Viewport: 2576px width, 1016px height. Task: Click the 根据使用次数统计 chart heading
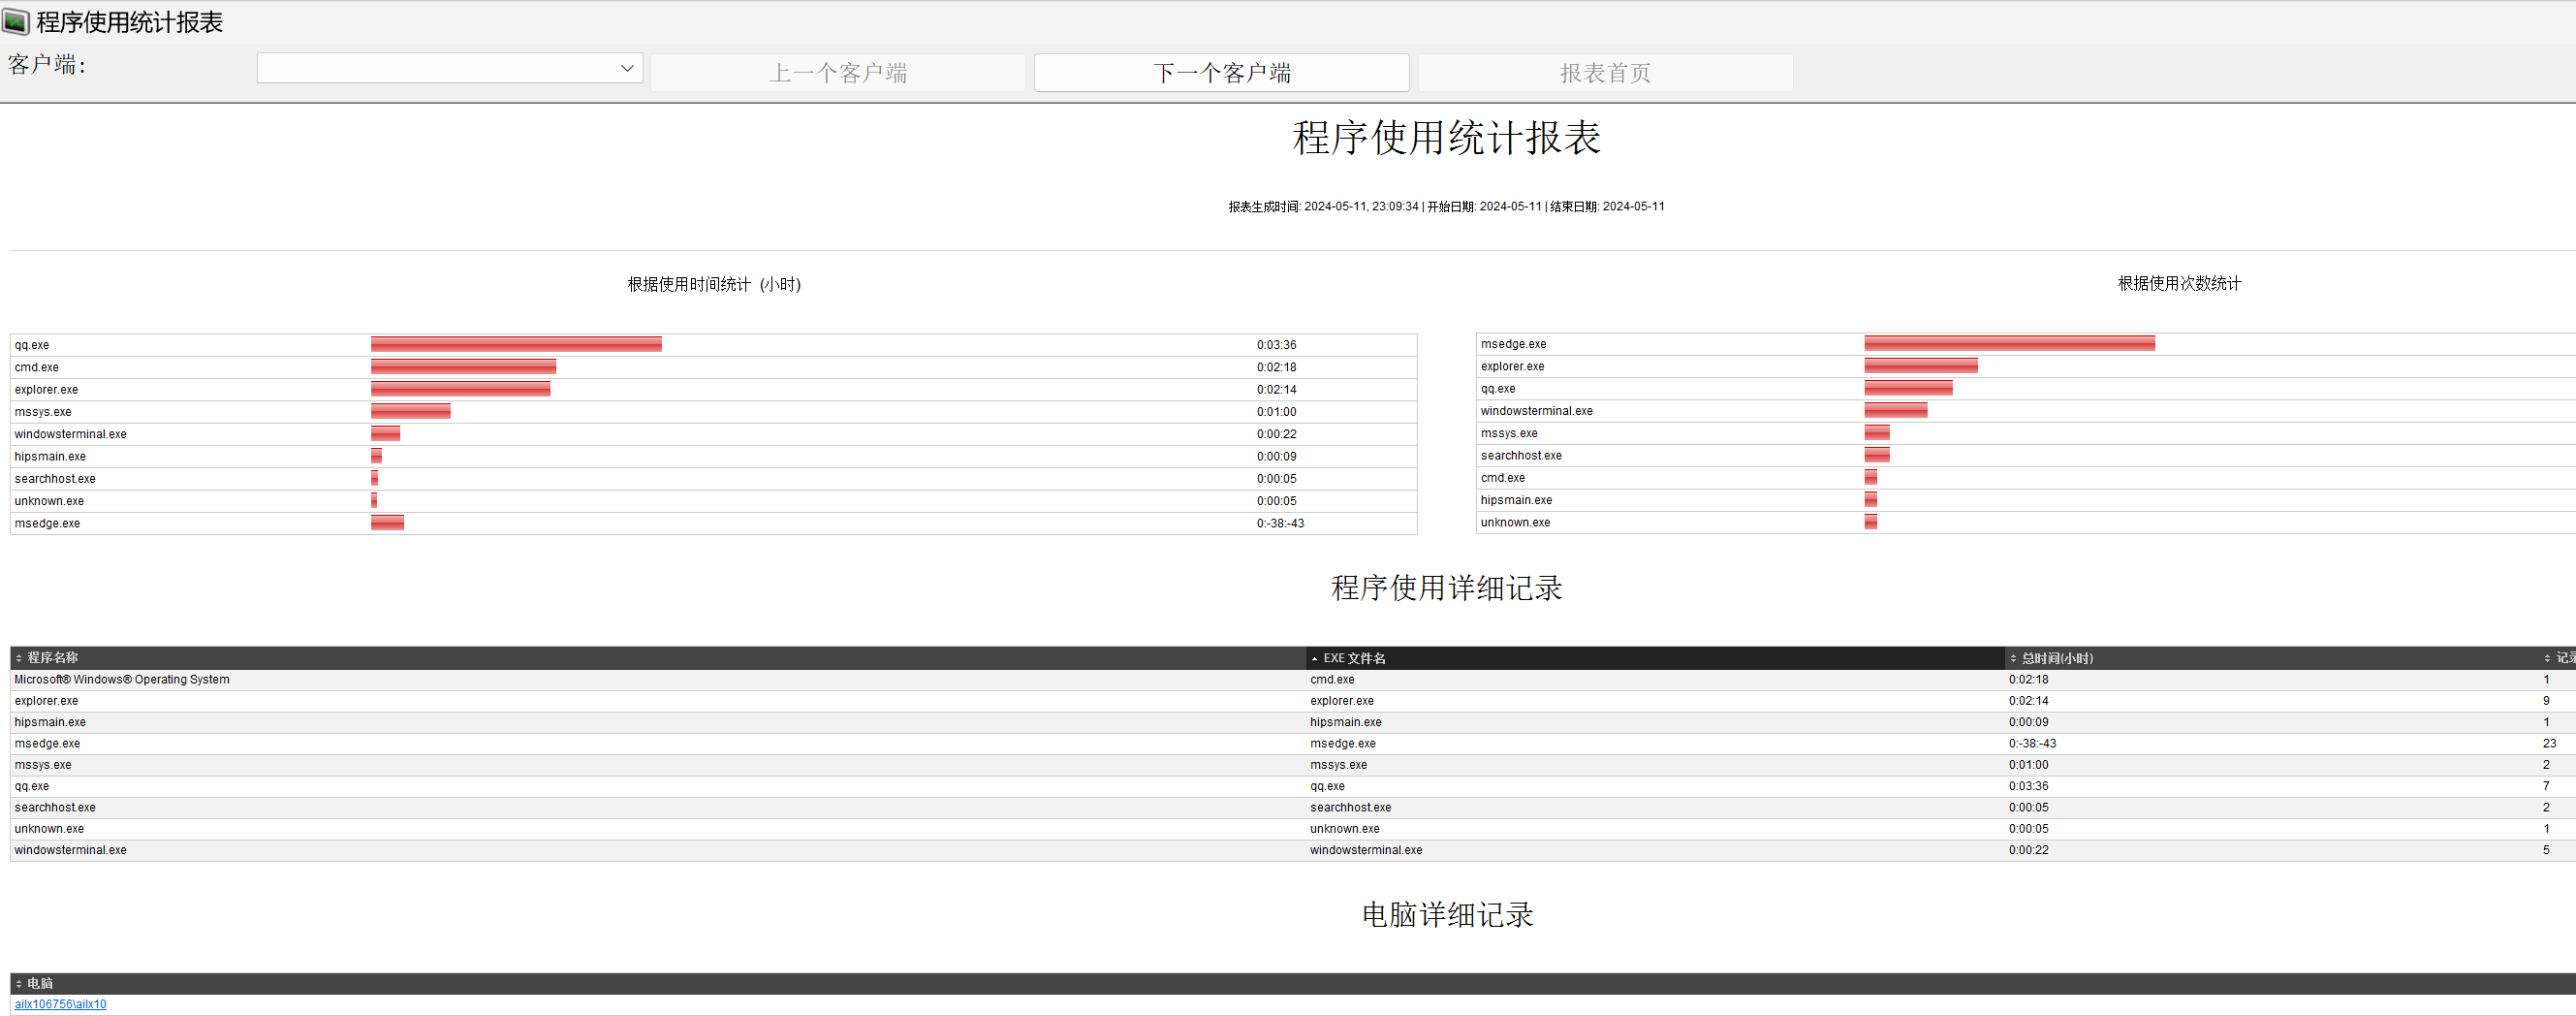2179,283
